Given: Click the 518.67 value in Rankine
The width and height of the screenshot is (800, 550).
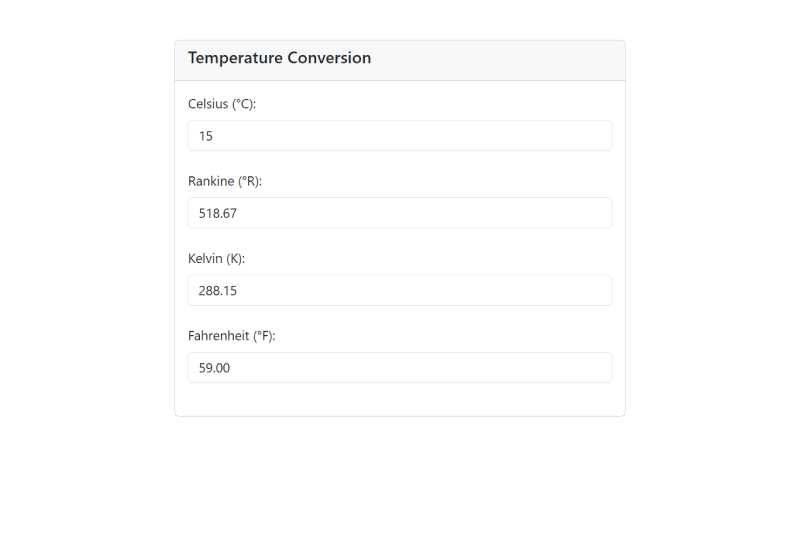Looking at the screenshot, I should [218, 213].
